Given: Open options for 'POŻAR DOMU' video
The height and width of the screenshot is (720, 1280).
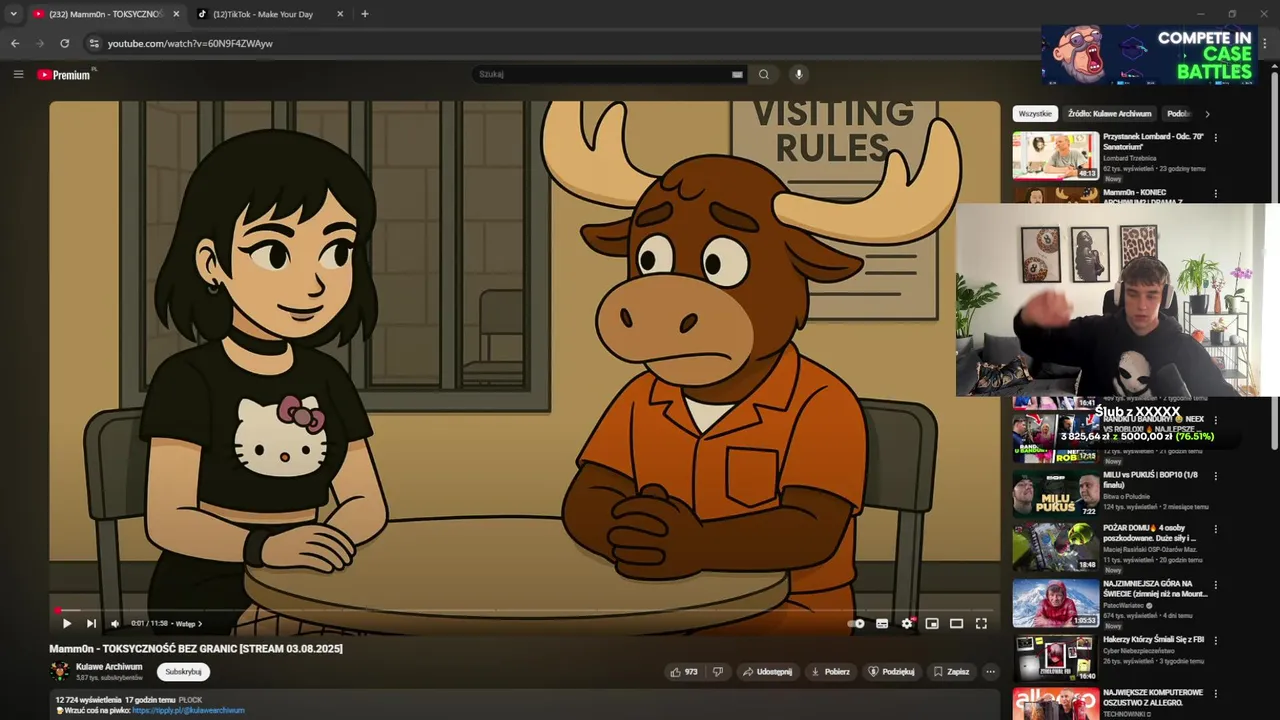Looking at the screenshot, I should click(1216, 529).
